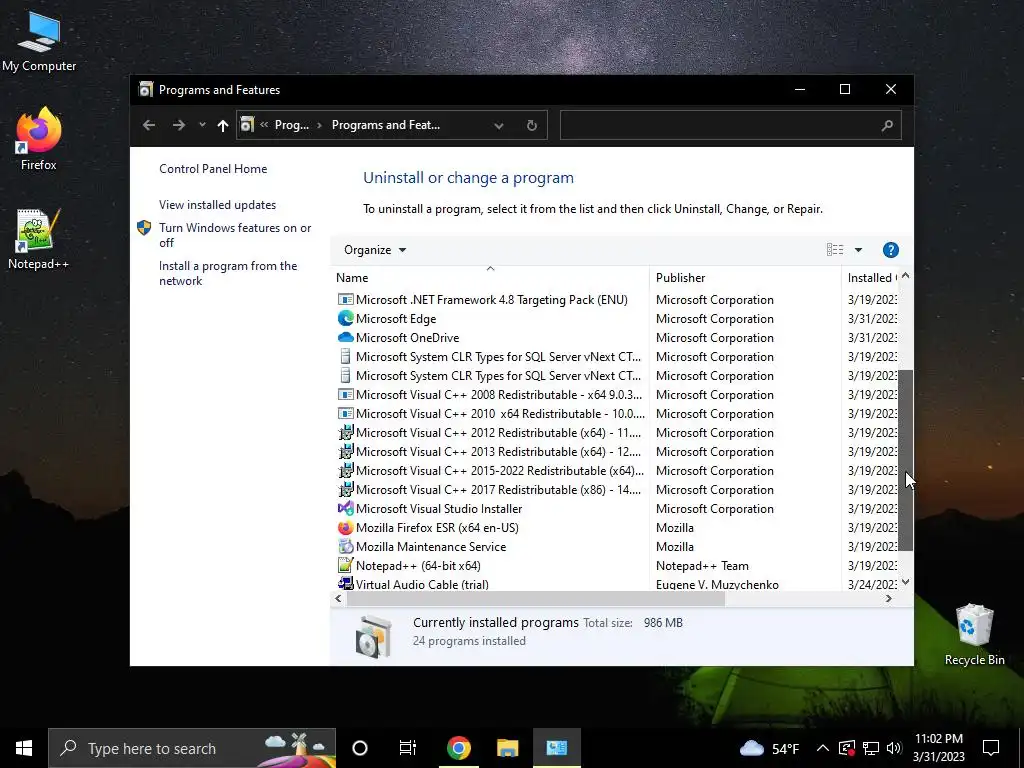The image size is (1024, 768).
Task: Click the vertical scrollbar thumb
Action: [x=905, y=461]
